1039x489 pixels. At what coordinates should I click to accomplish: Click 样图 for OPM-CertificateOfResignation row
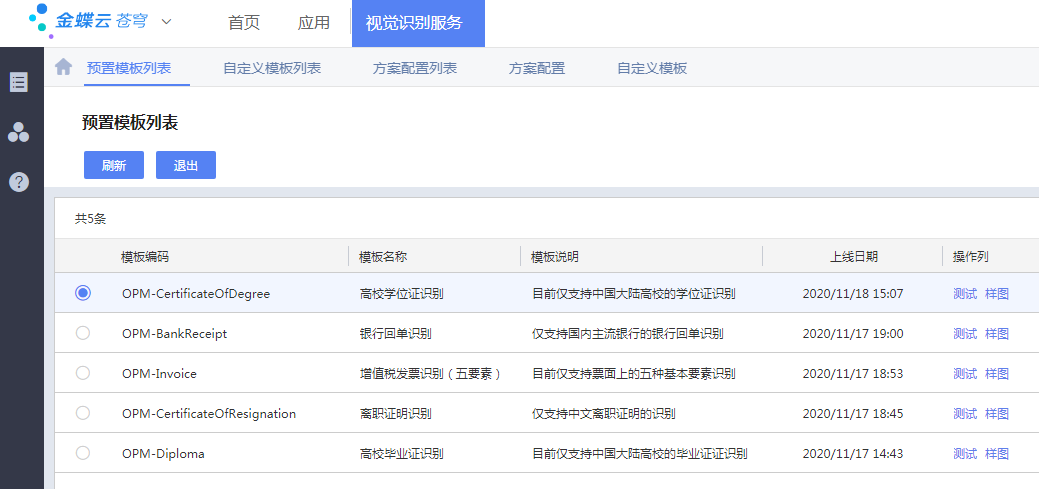997,413
